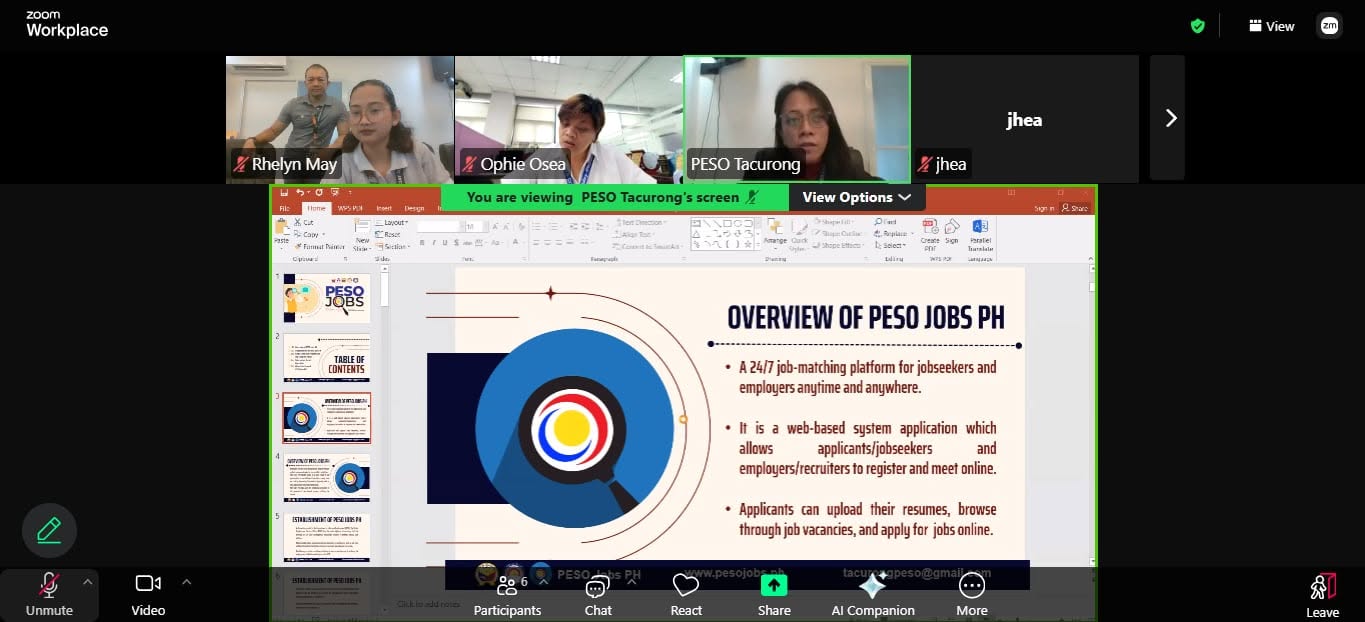Open the Replace dropdown in Editing group
The image size is (1365, 622).
point(894,234)
